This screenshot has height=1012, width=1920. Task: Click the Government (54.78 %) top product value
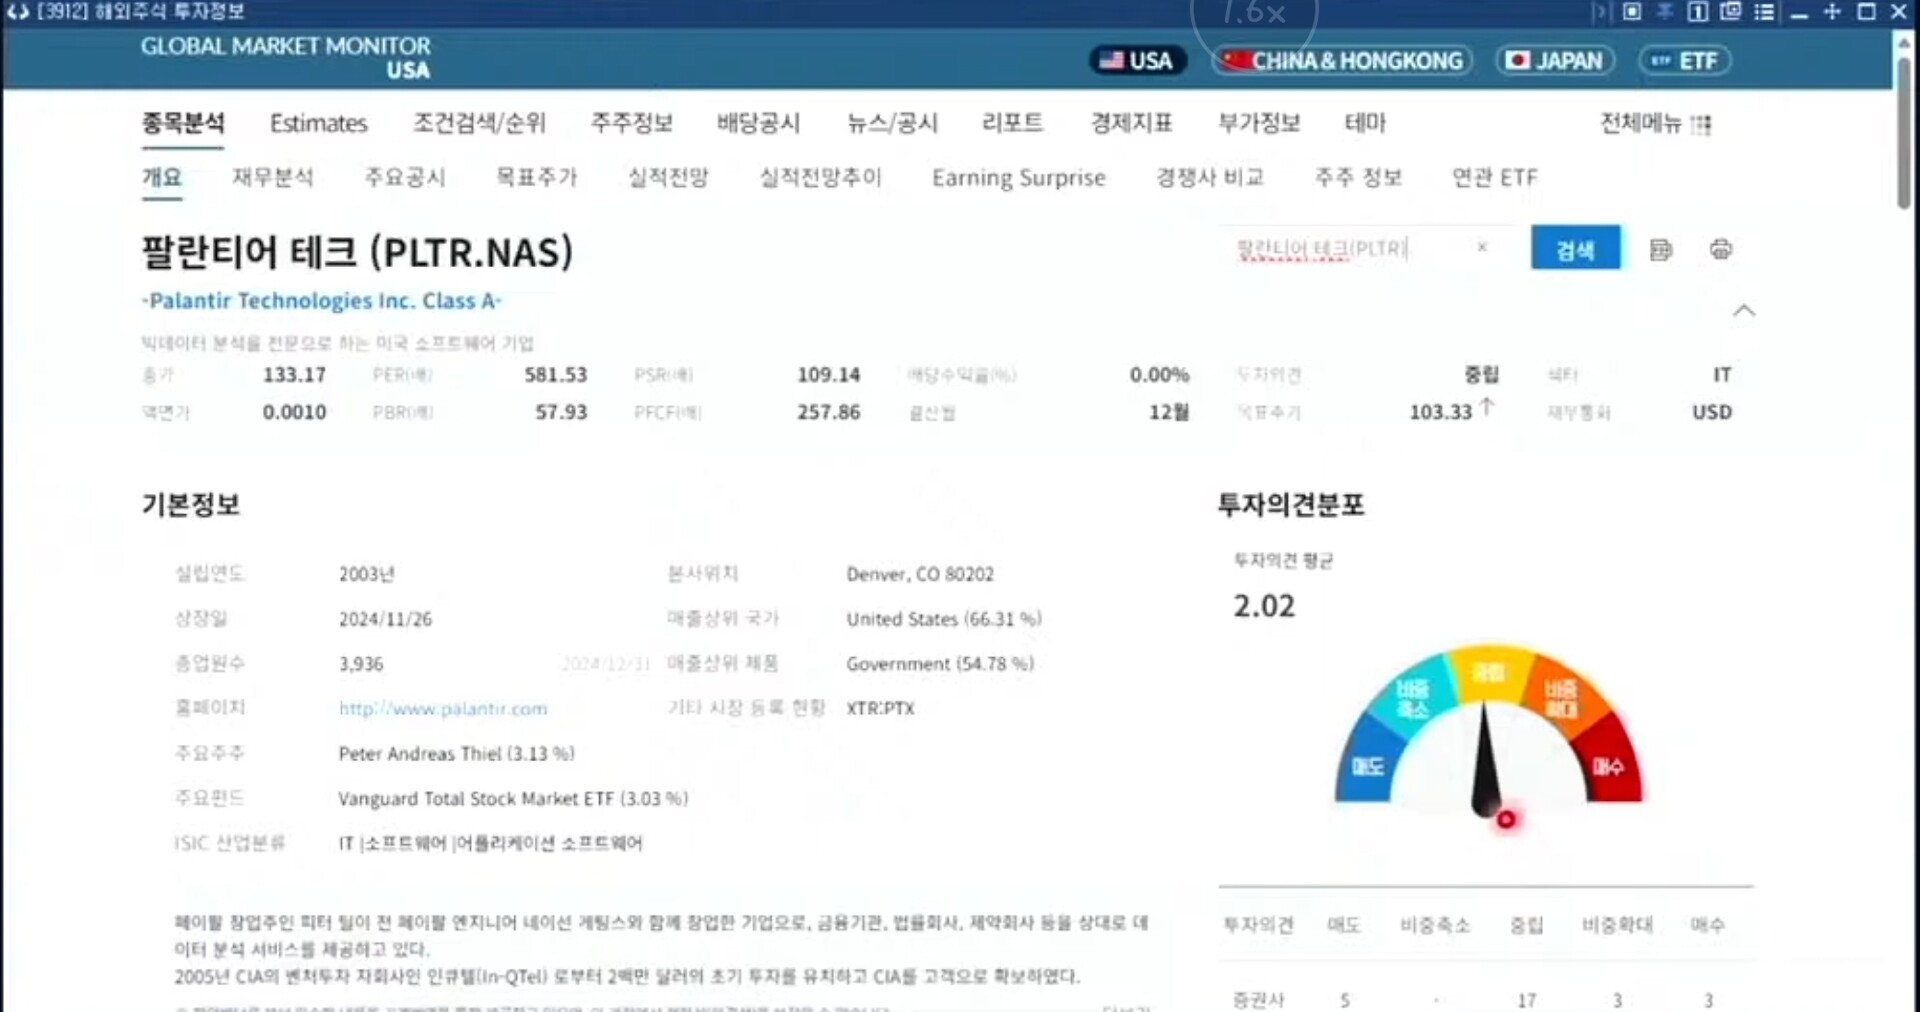coord(940,664)
